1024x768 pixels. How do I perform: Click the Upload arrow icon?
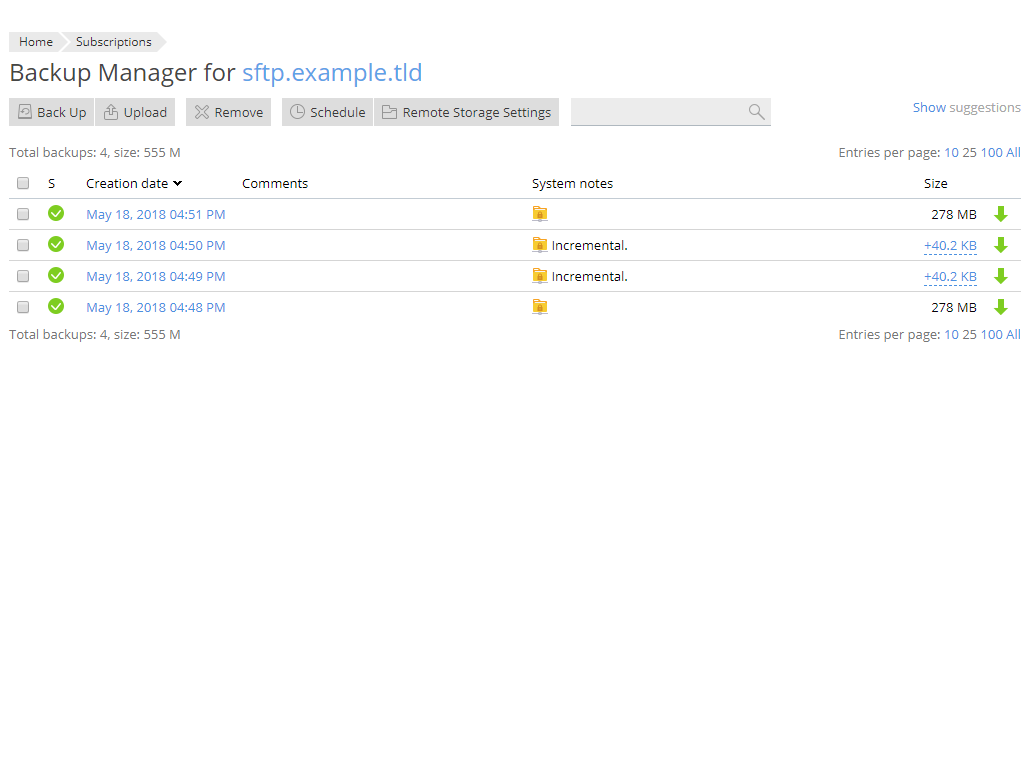coord(109,112)
